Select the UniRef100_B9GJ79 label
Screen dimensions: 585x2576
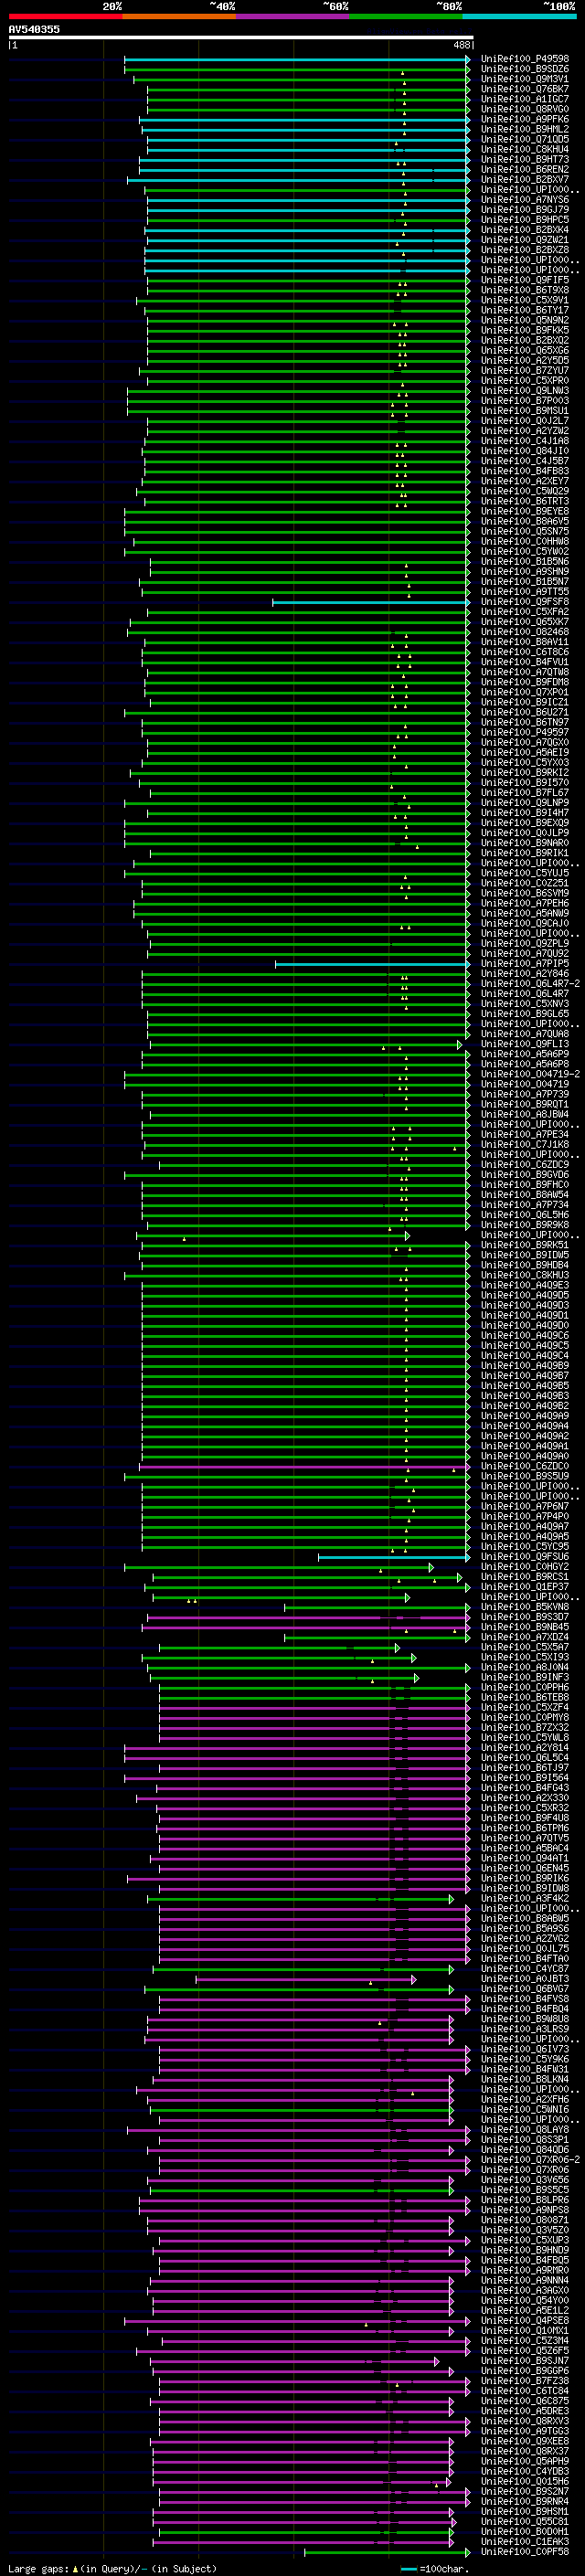click(x=524, y=210)
